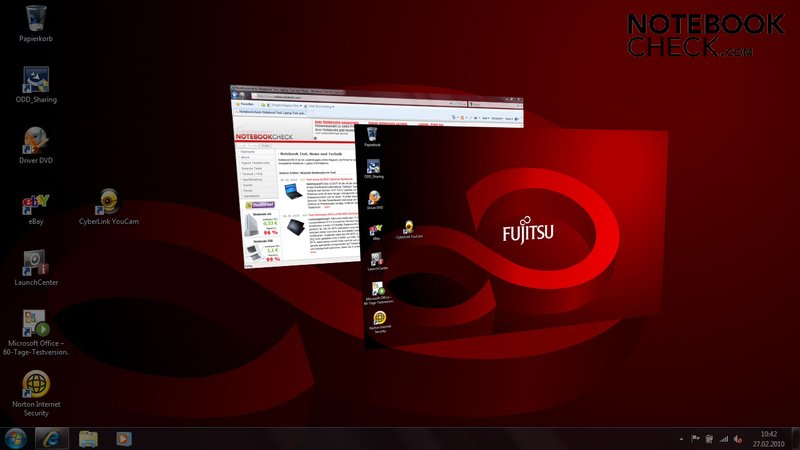Click the muted volume speaker icon
The height and width of the screenshot is (450, 800).
click(738, 439)
